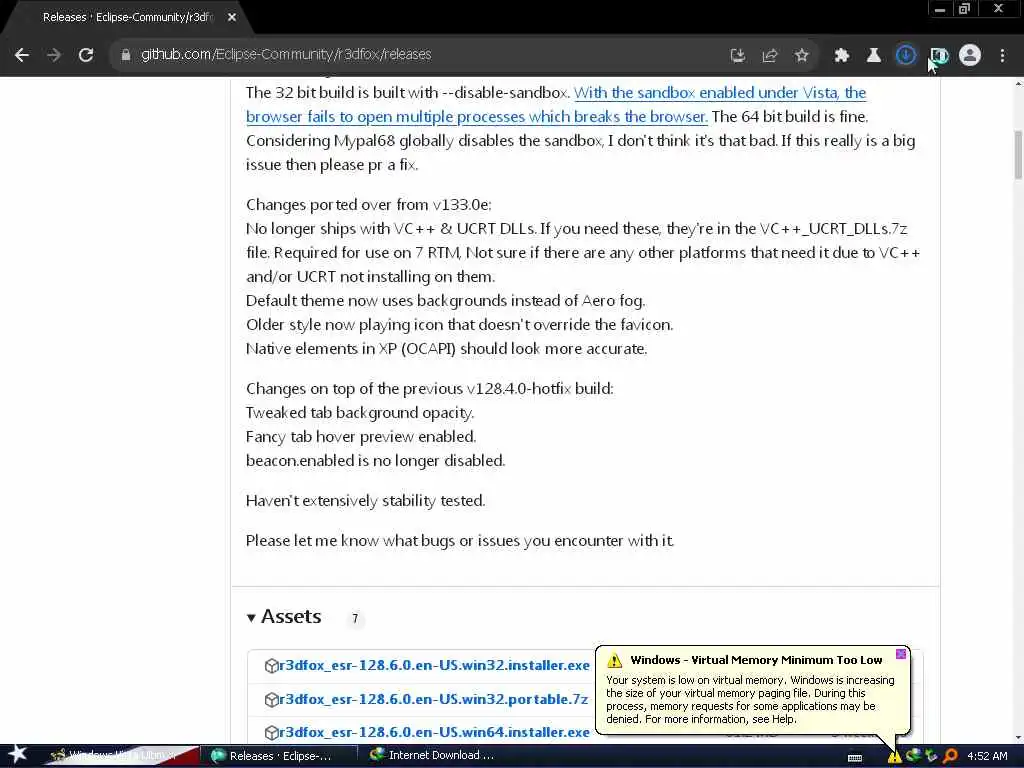Open the Extensions puzzle-piece menu
The height and width of the screenshot is (768, 1024).
coord(841,56)
